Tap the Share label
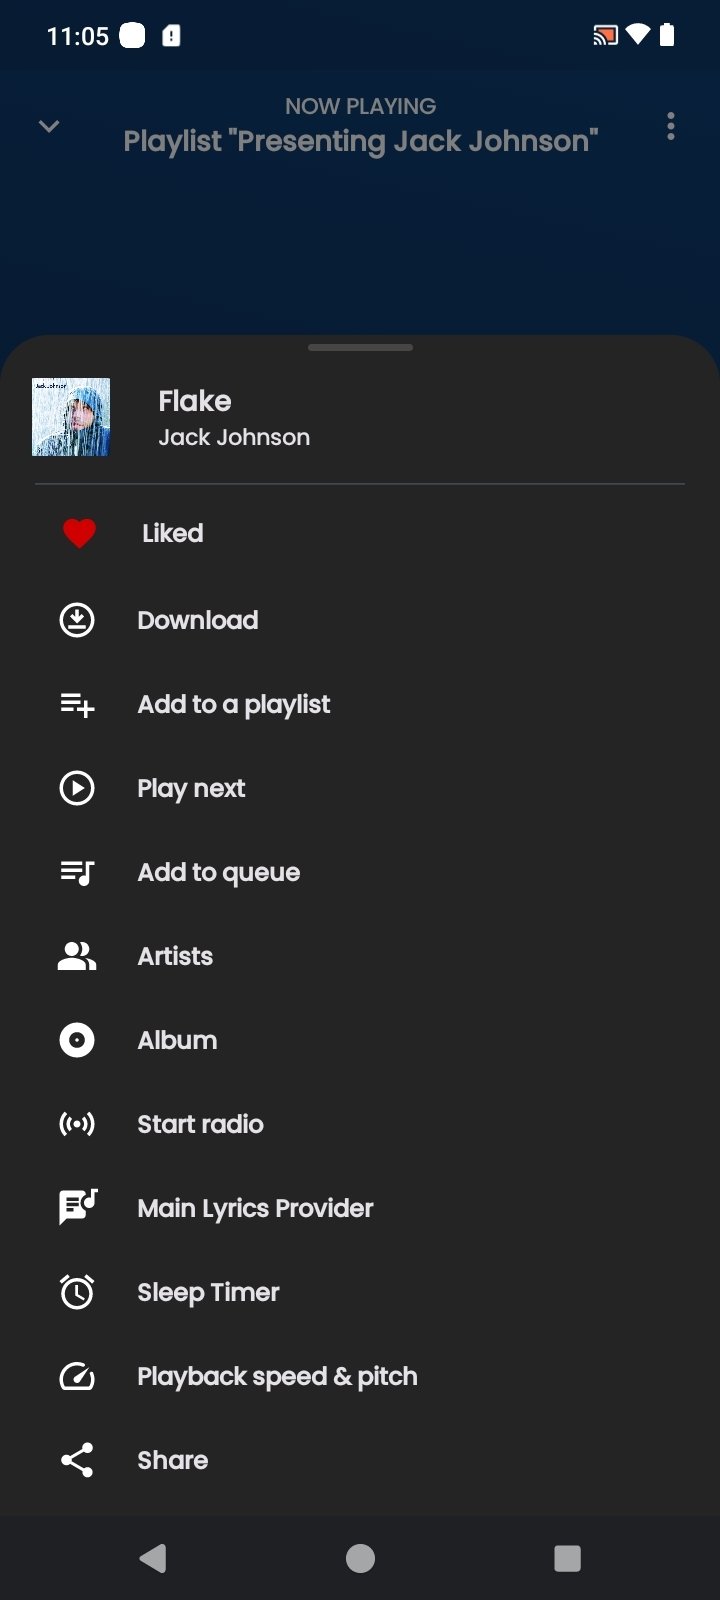This screenshot has width=720, height=1600. (173, 1460)
